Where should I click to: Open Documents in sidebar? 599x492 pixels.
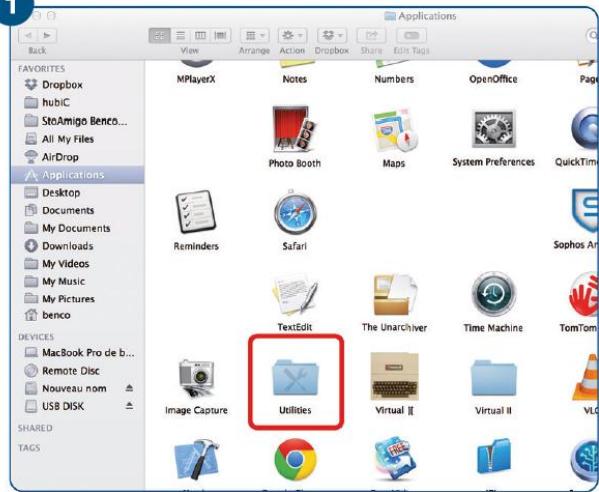pyautogui.click(x=78, y=210)
